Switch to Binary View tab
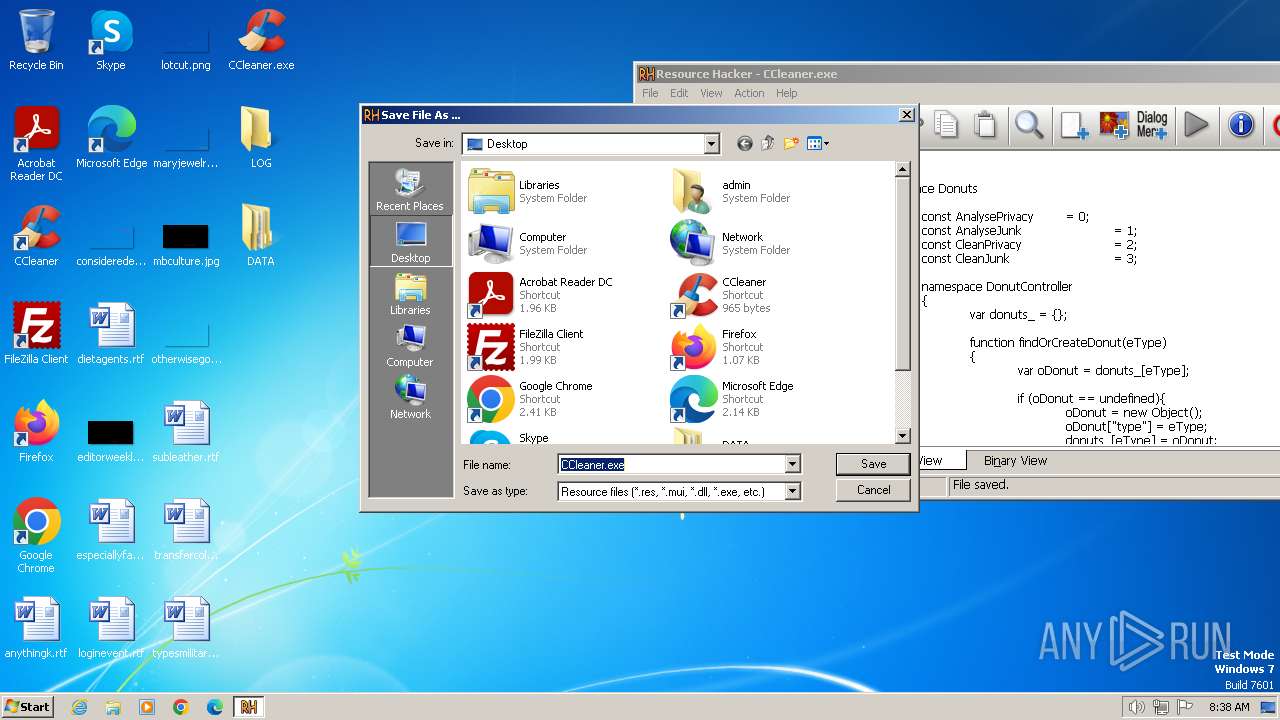Screen dimensions: 1280x720 (1015, 461)
